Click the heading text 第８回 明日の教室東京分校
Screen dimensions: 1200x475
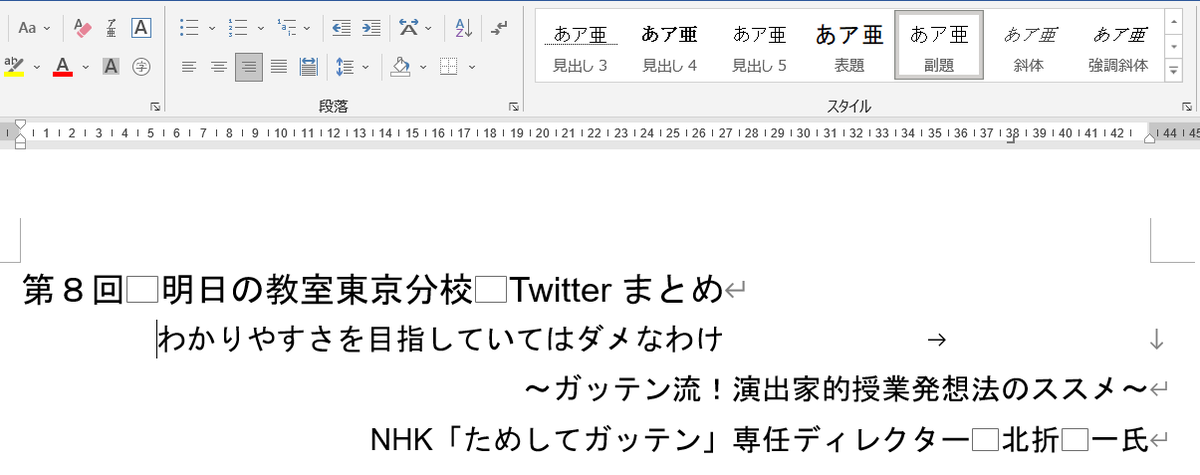click(246, 292)
